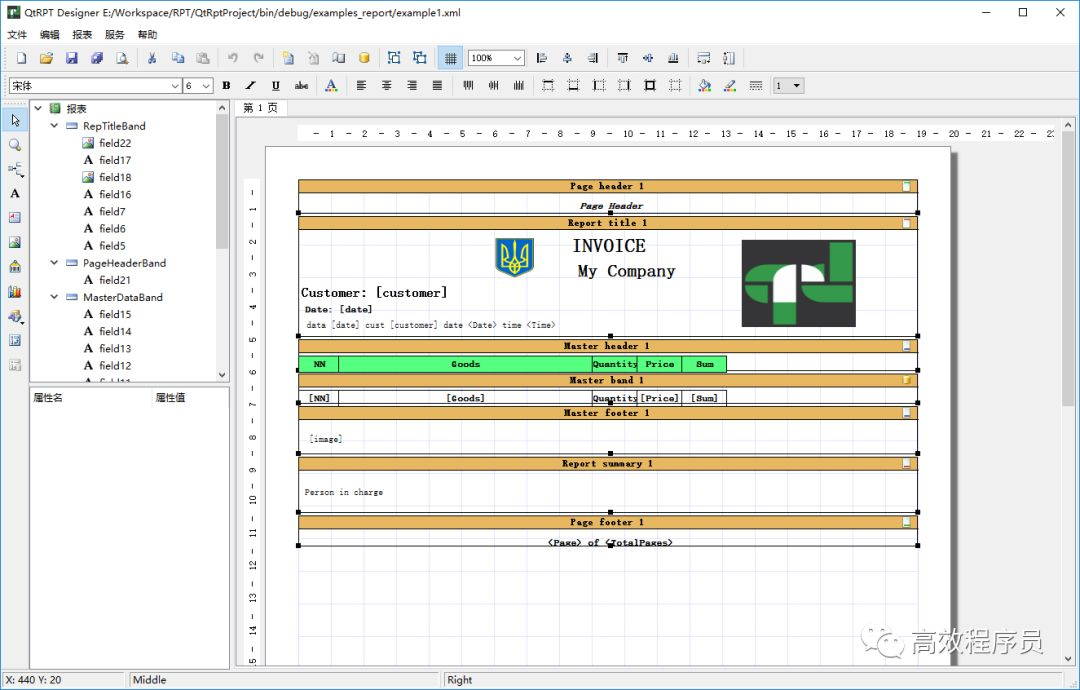The width and height of the screenshot is (1080, 690).
Task: Toggle underline formatting
Action: pyautogui.click(x=273, y=85)
